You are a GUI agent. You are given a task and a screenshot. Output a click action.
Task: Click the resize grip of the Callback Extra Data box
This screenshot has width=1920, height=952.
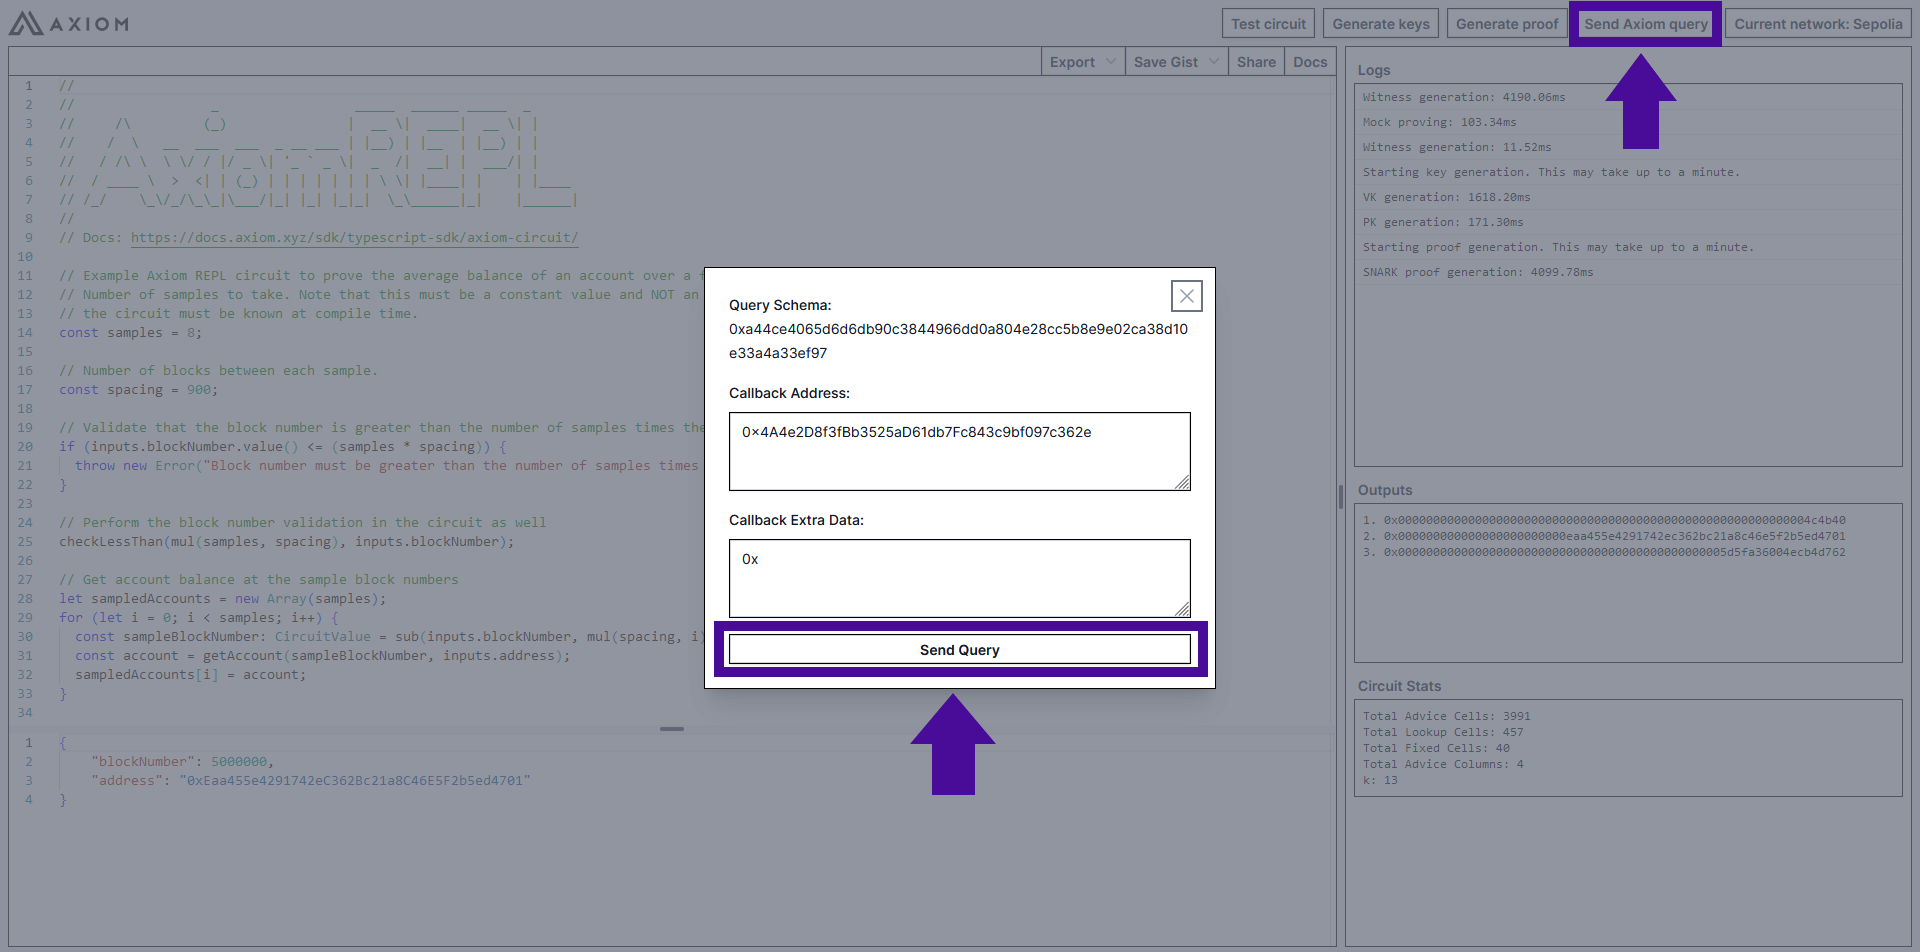[x=1182, y=609]
